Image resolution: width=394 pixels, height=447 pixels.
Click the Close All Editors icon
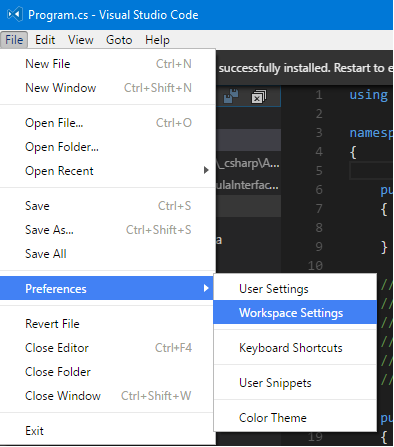[258, 97]
